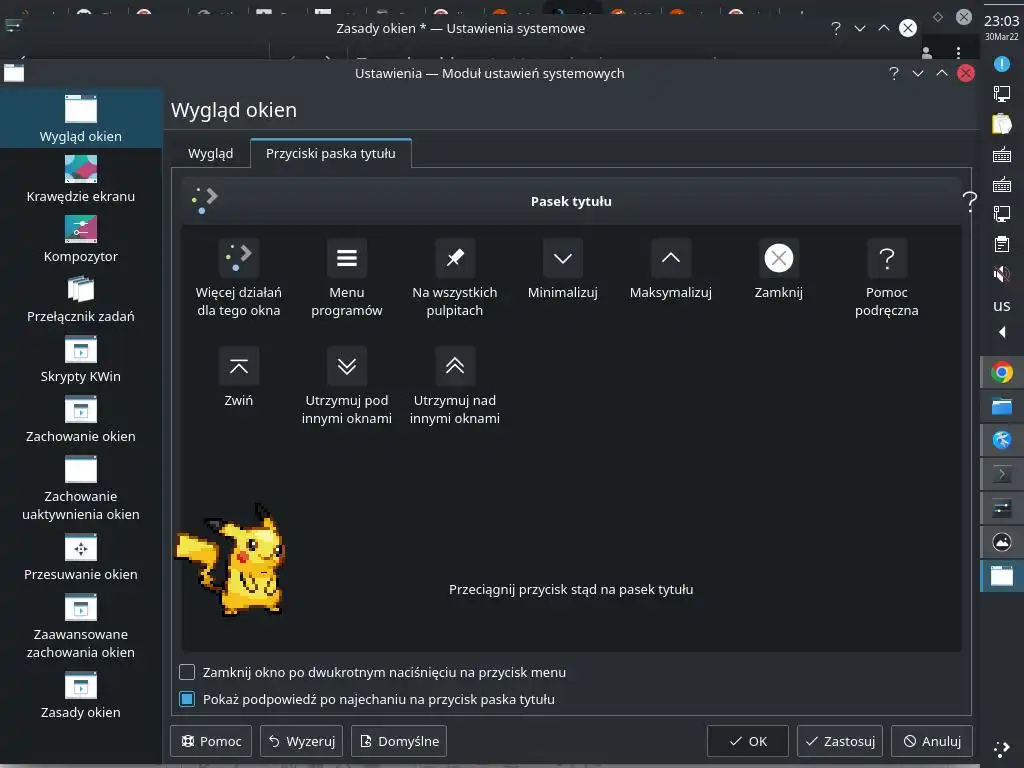Open the clipboard tray icon
This screenshot has height=768, width=1024.
(x=1002, y=244)
